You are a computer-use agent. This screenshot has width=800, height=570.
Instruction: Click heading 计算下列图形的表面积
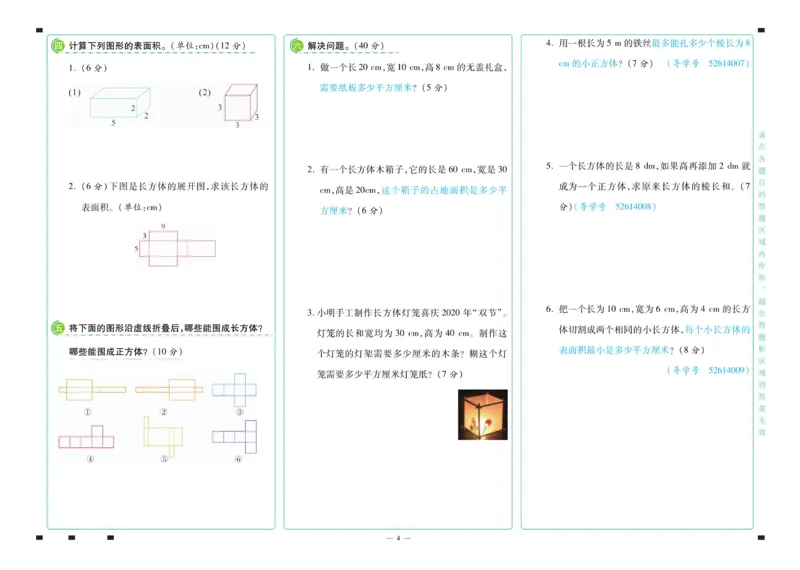click(x=115, y=46)
